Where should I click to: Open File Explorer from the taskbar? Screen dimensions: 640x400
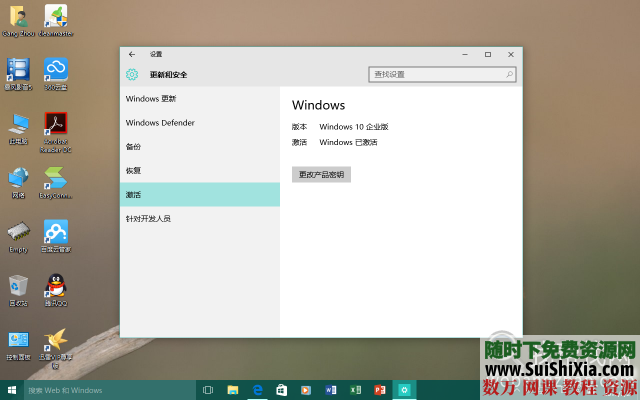point(233,390)
